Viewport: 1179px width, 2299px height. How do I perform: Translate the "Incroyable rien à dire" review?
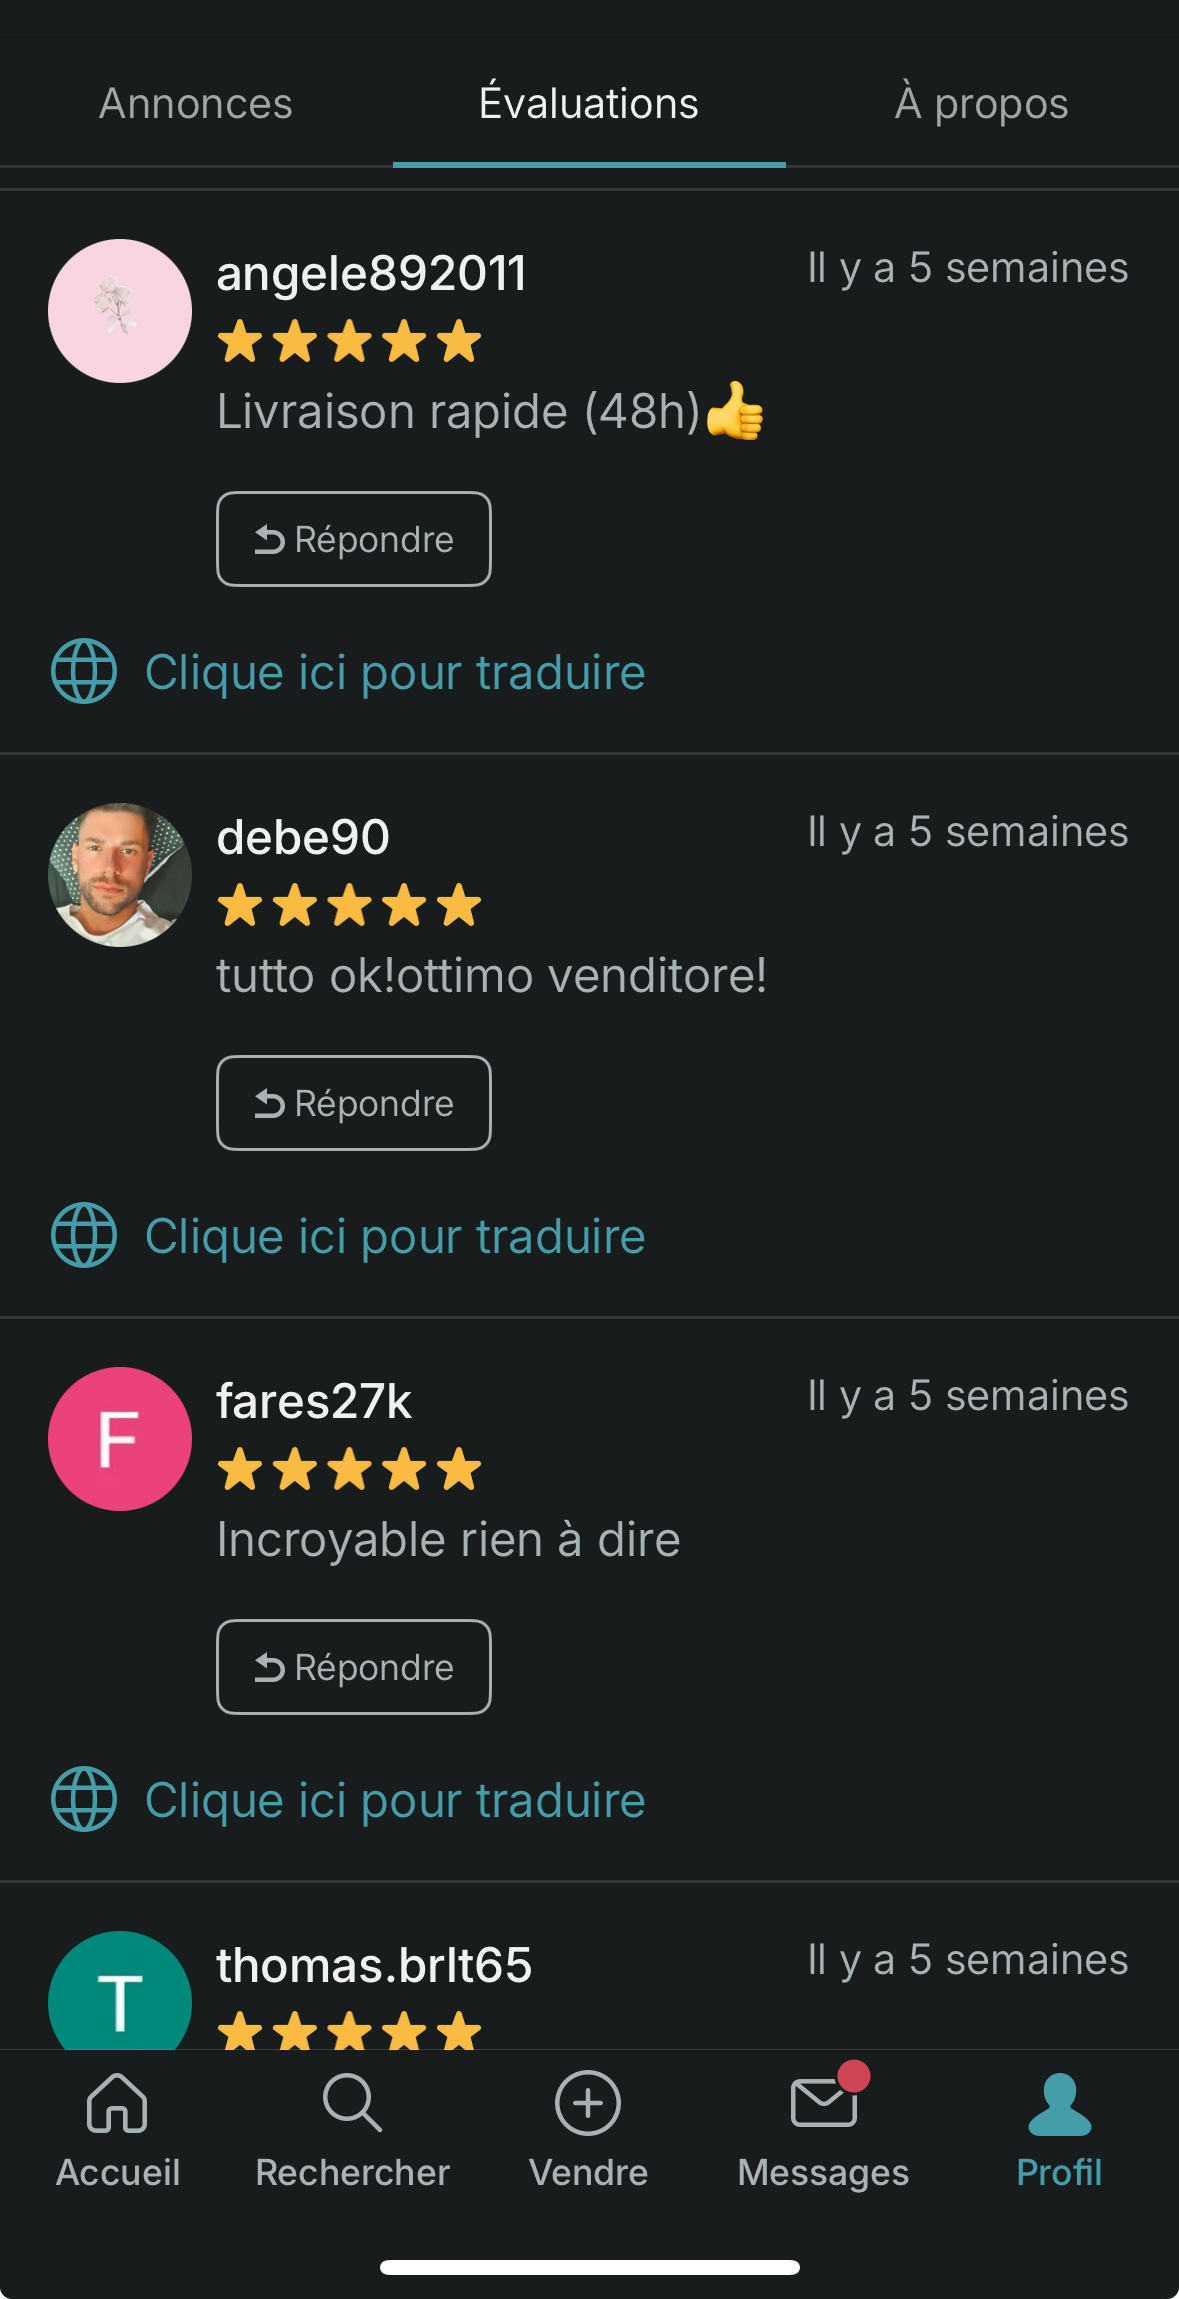395,1800
